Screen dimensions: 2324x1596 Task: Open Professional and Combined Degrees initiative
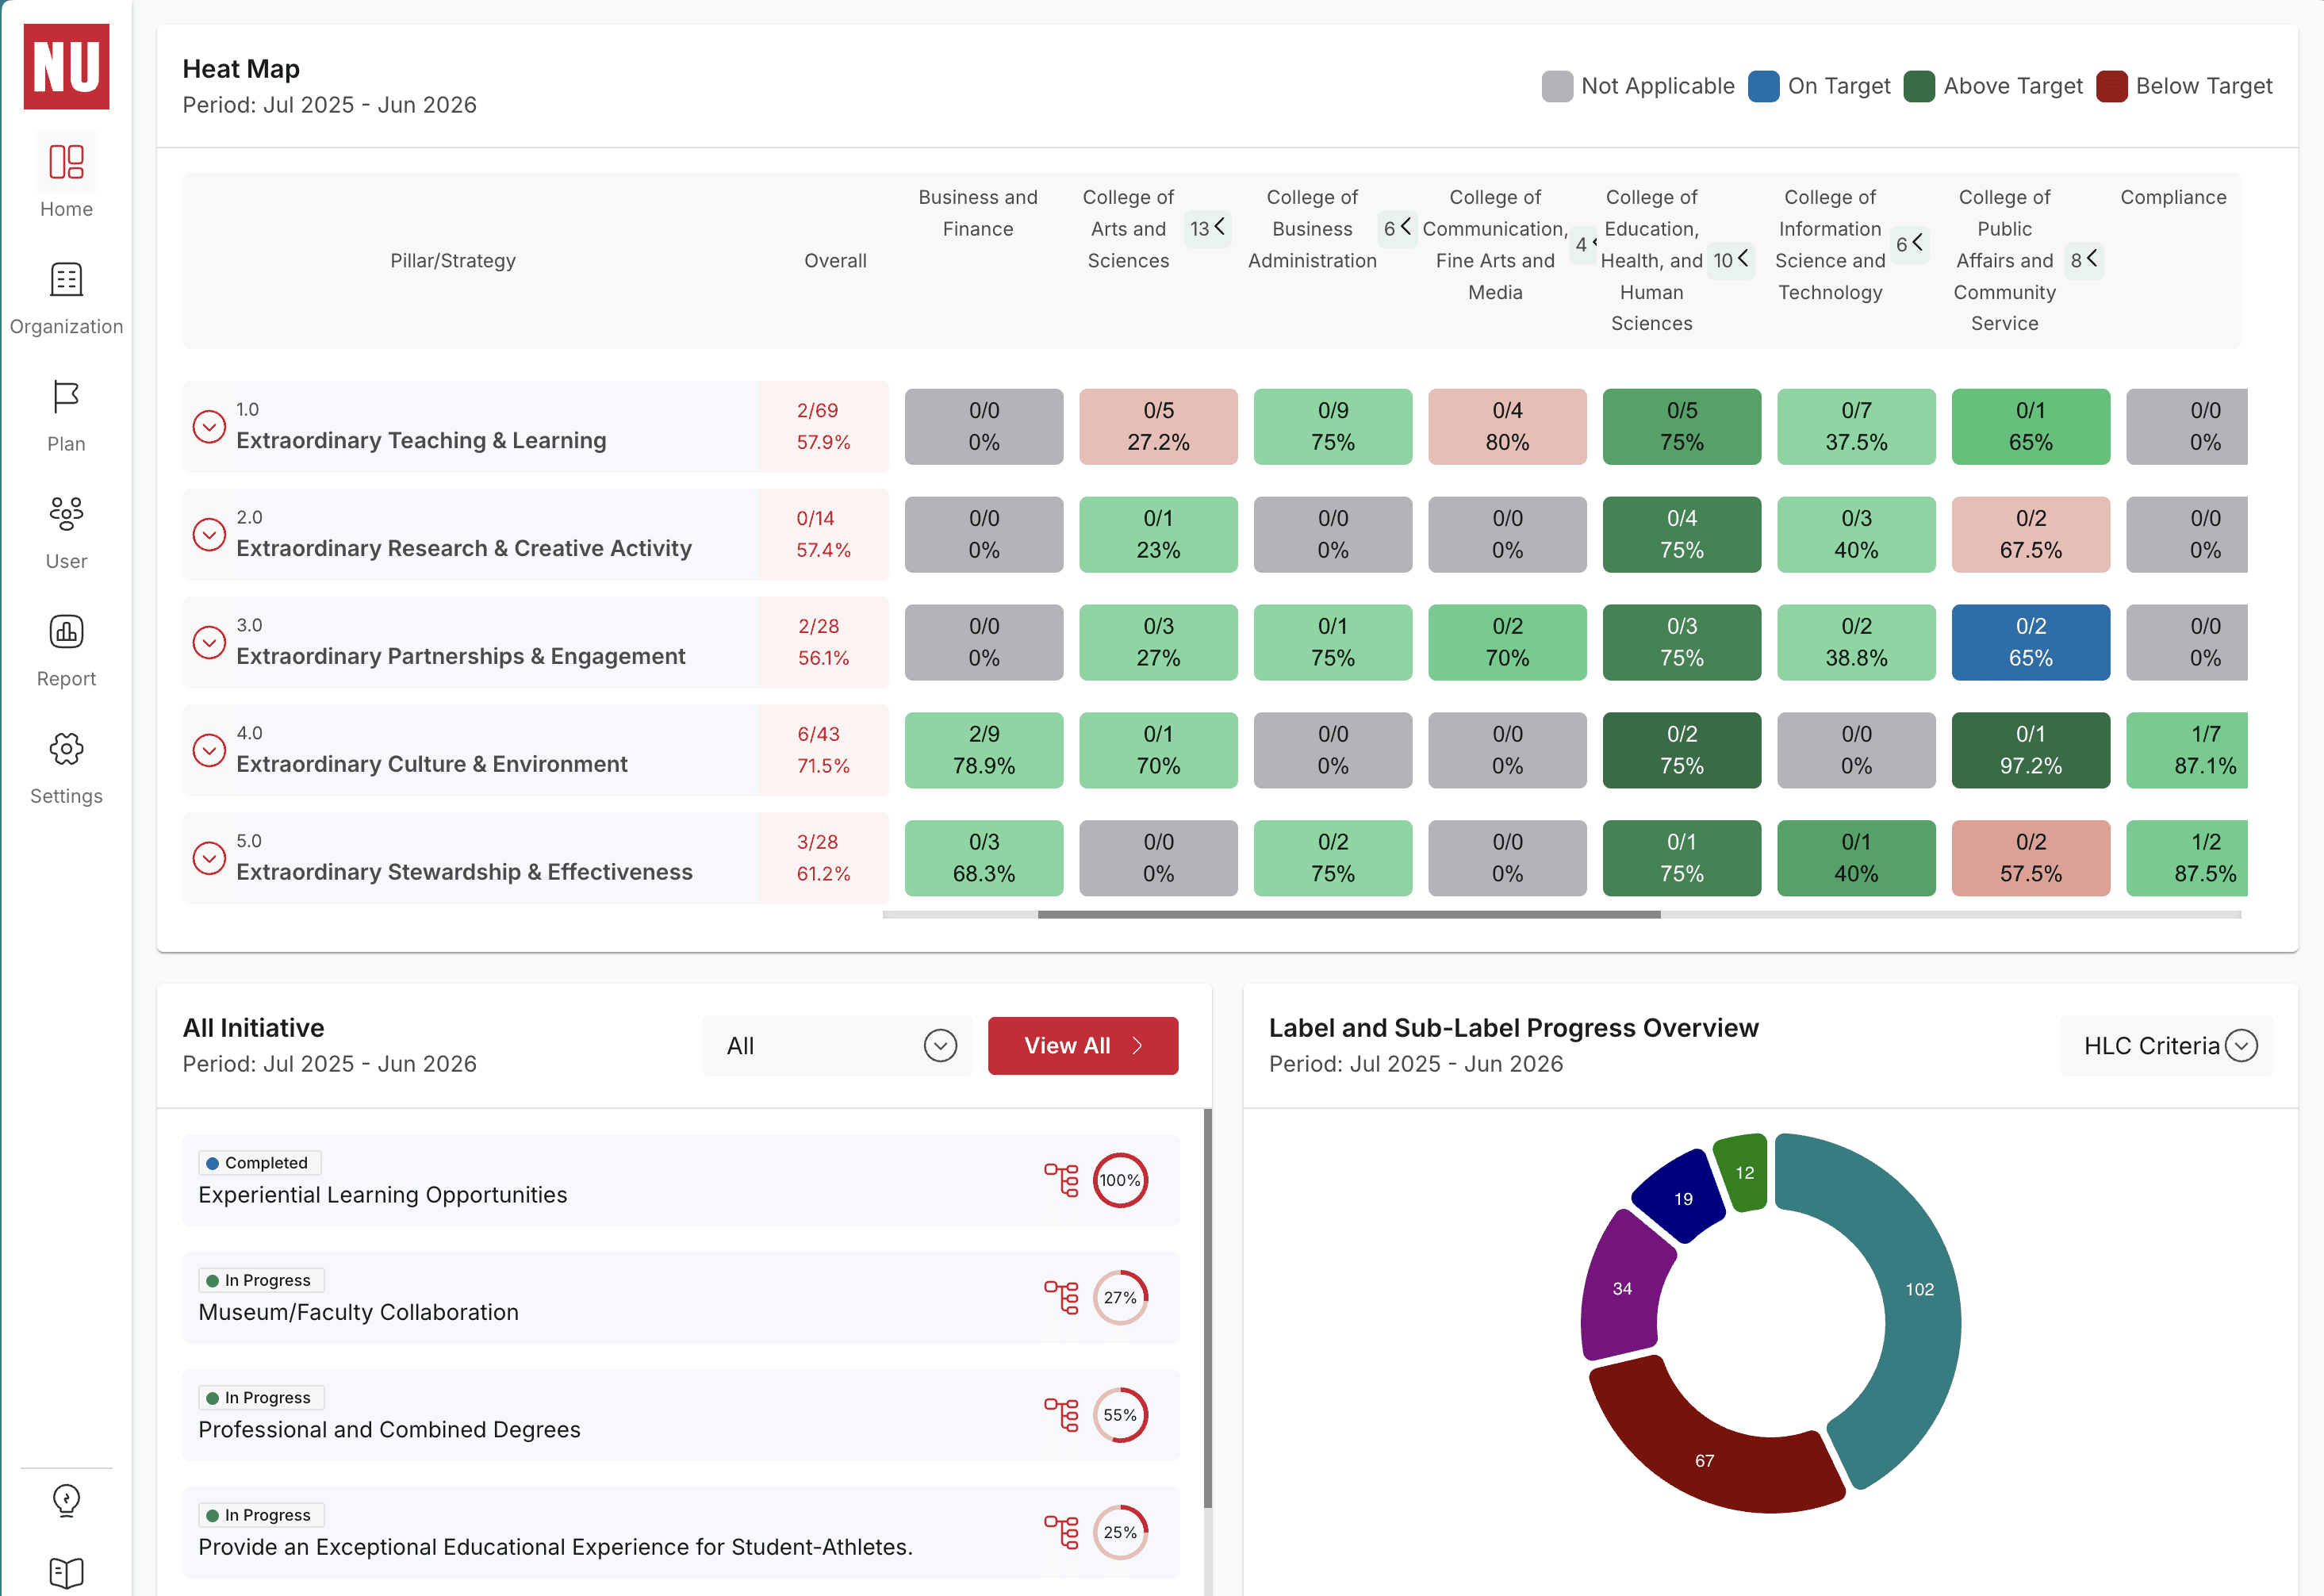[x=389, y=1429]
